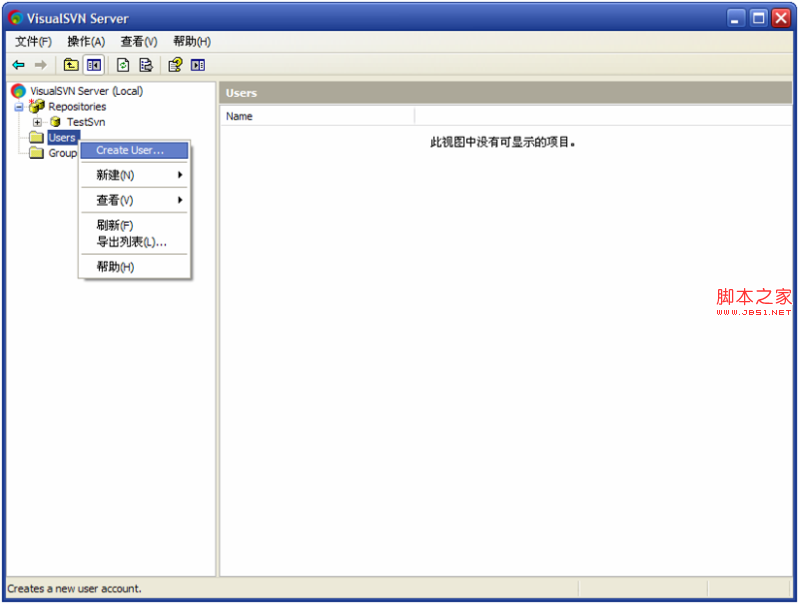The height and width of the screenshot is (604, 800).
Task: Click the submenu arrow next to 新建(N)
Action: 180,175
